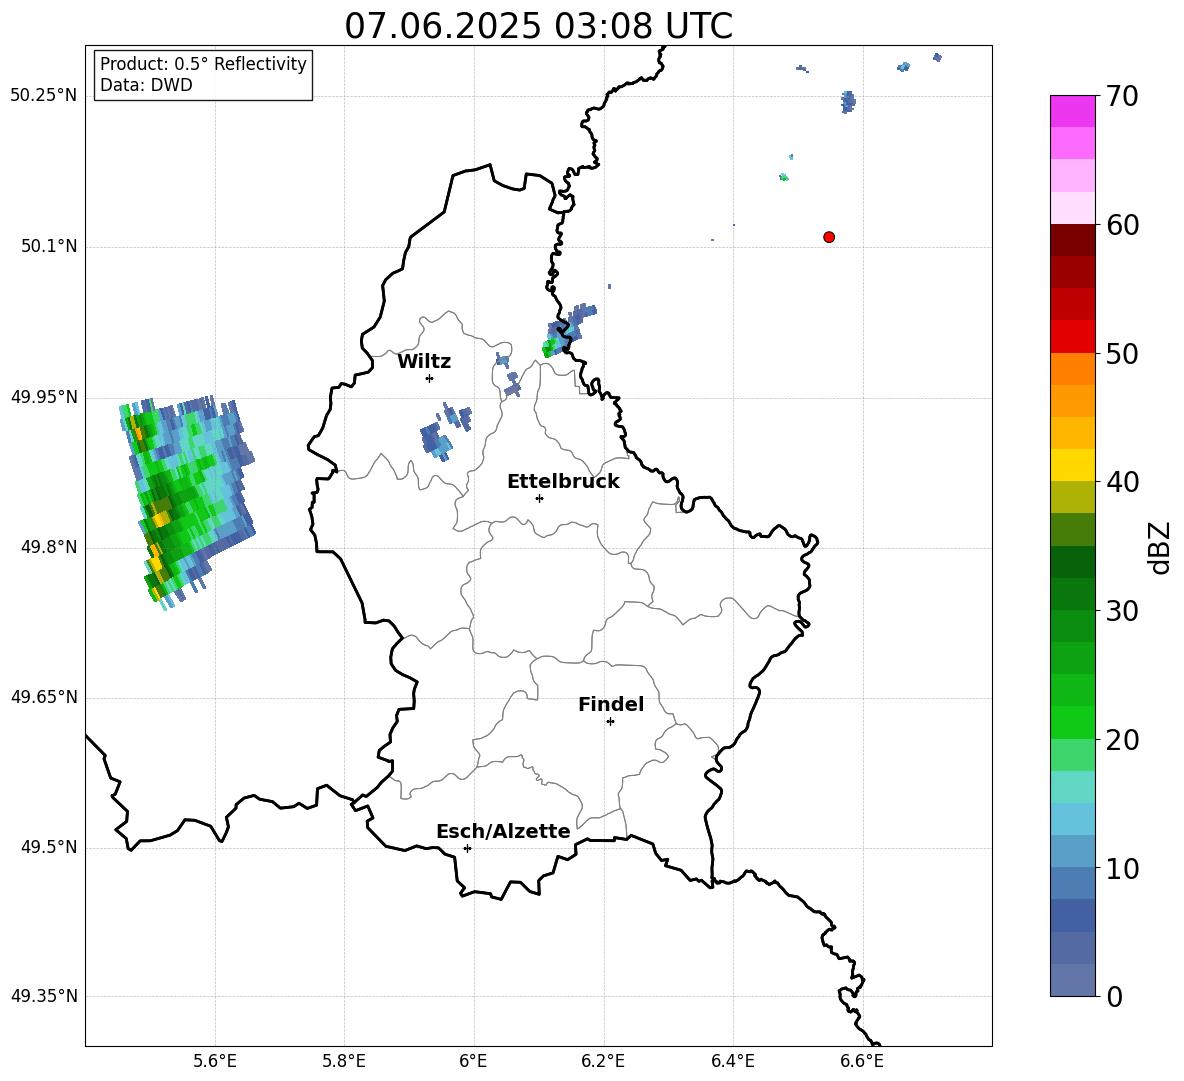The image size is (1184, 1081).
Task: Click the title 07.06.2025 03:08 UTC
Action: pos(538,26)
